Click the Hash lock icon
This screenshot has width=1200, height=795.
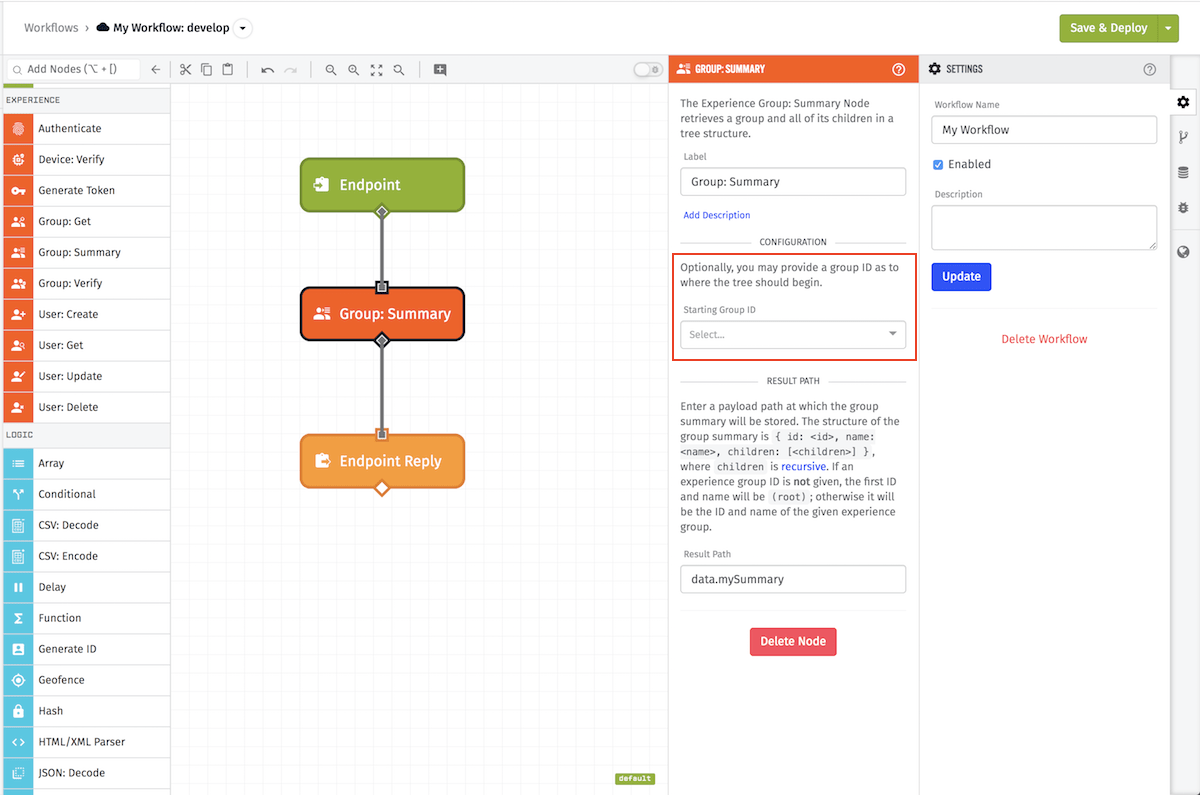[x=18, y=711]
